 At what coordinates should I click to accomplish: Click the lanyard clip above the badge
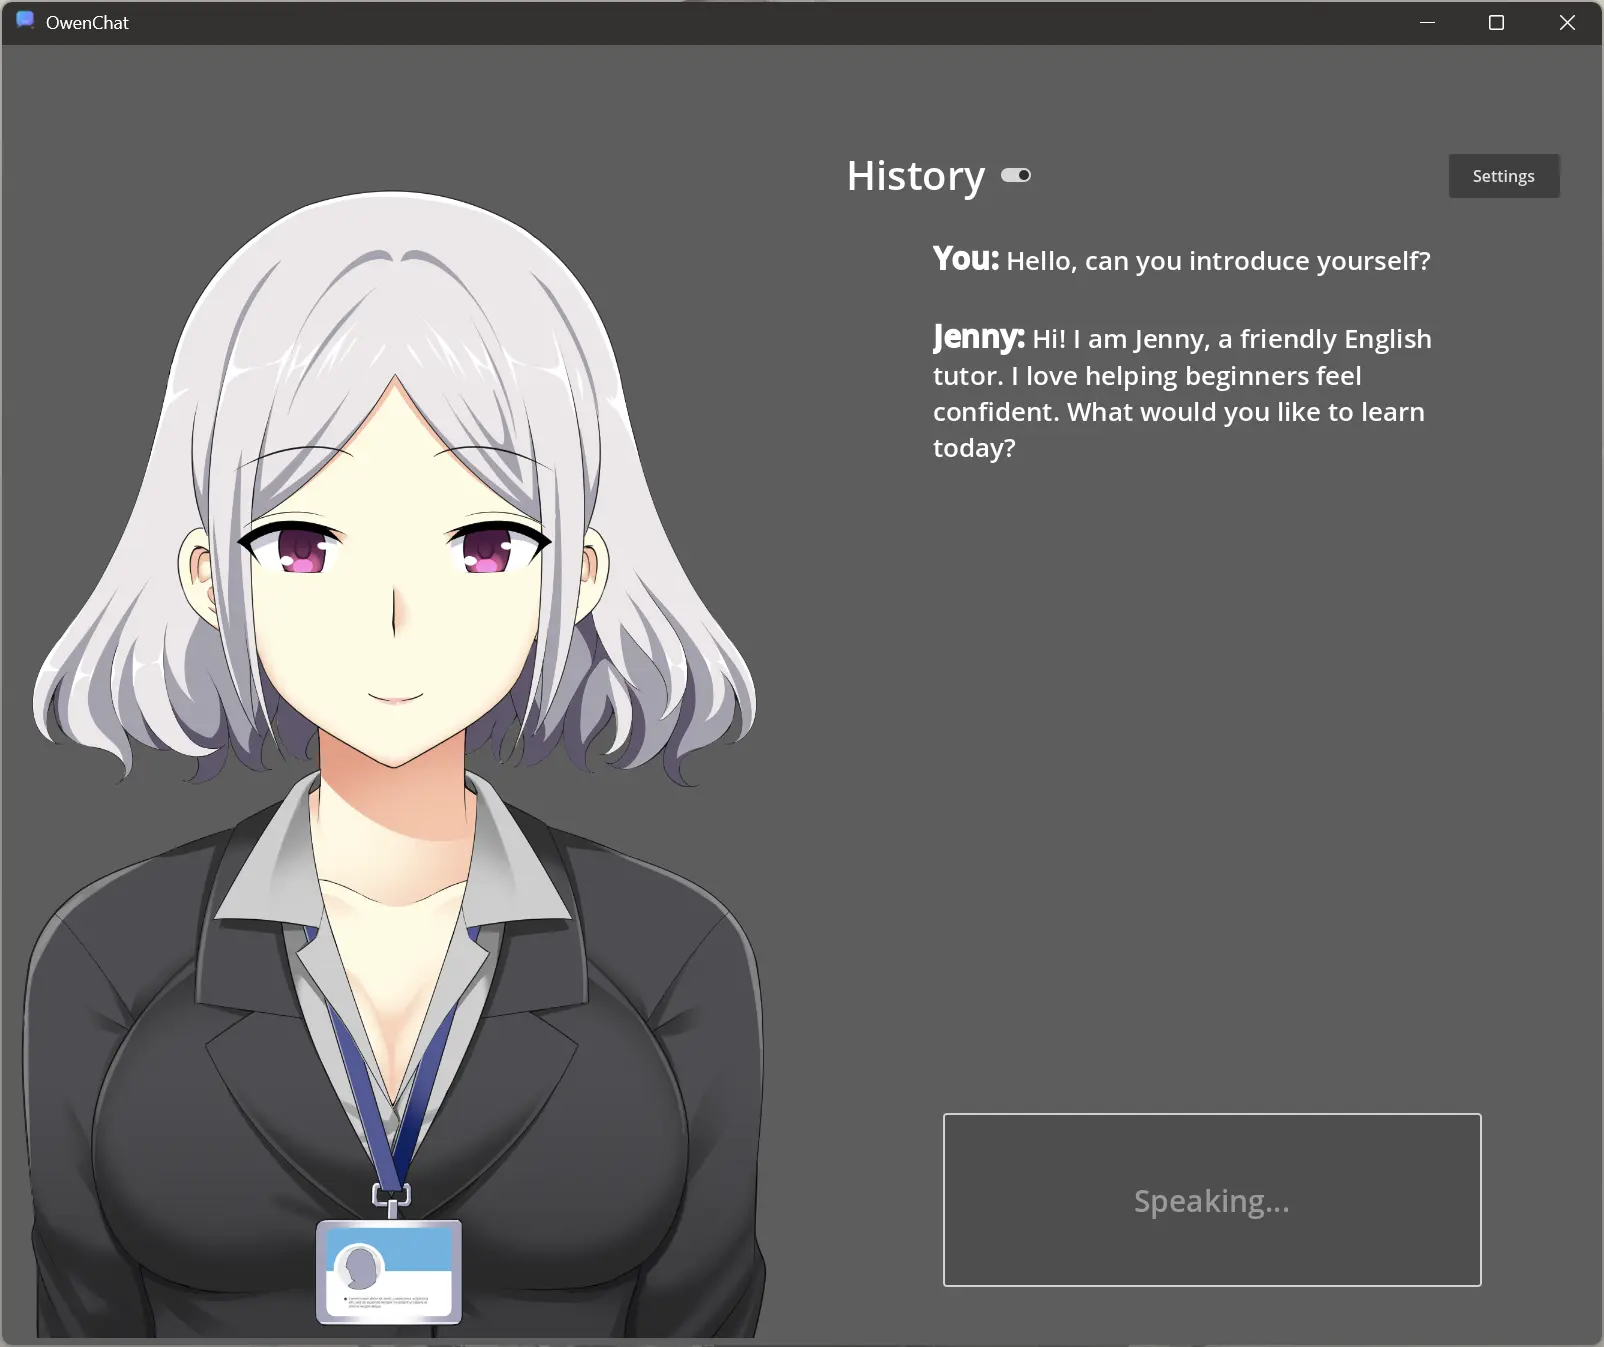point(391,1197)
